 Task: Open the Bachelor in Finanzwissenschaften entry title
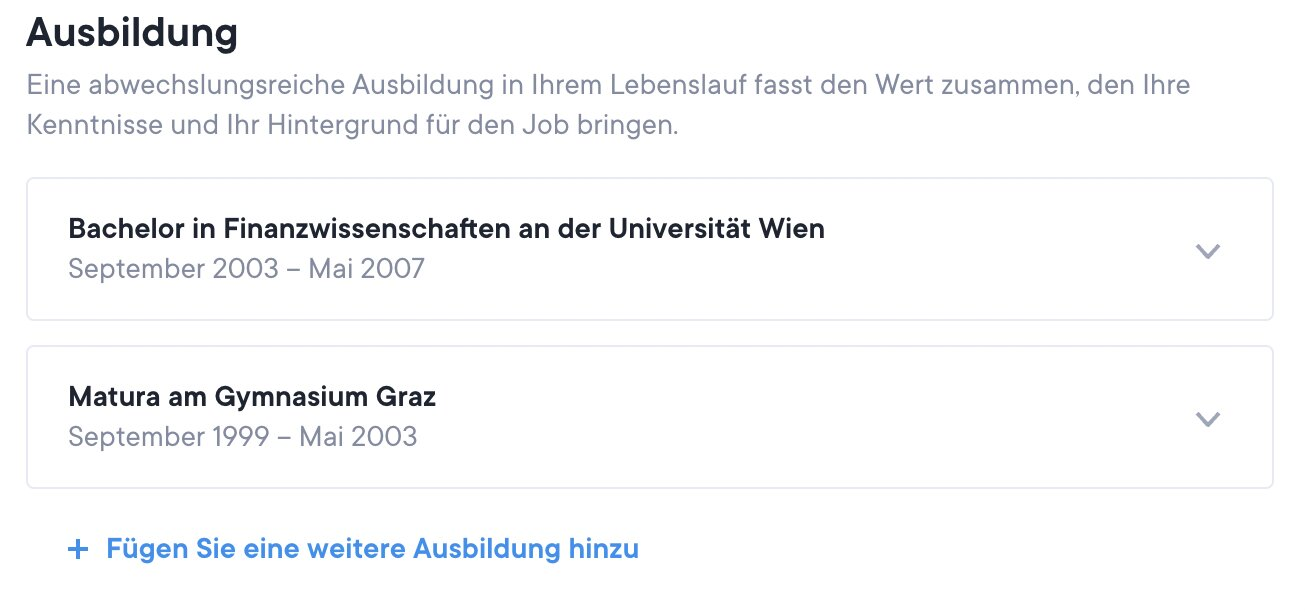pyautogui.click(x=446, y=229)
